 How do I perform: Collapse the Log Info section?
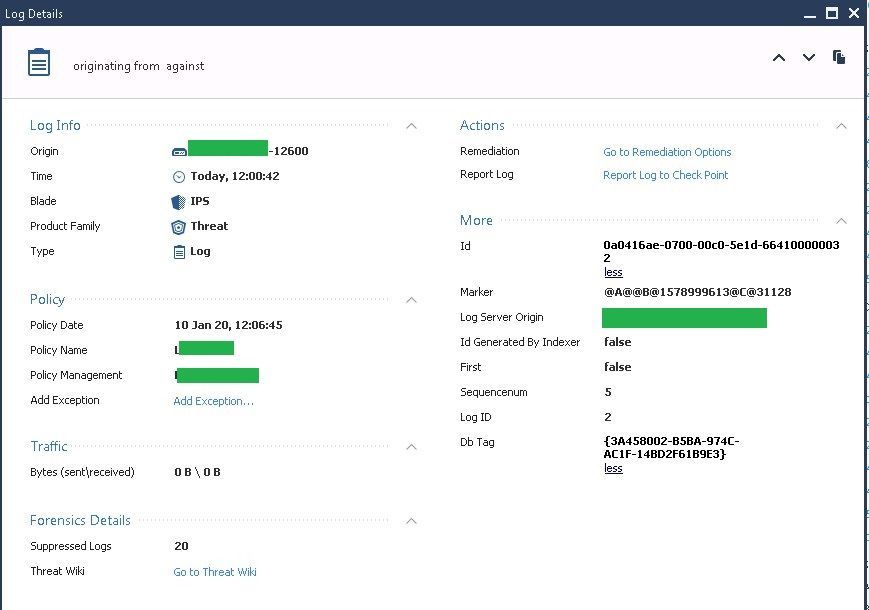(x=410, y=126)
